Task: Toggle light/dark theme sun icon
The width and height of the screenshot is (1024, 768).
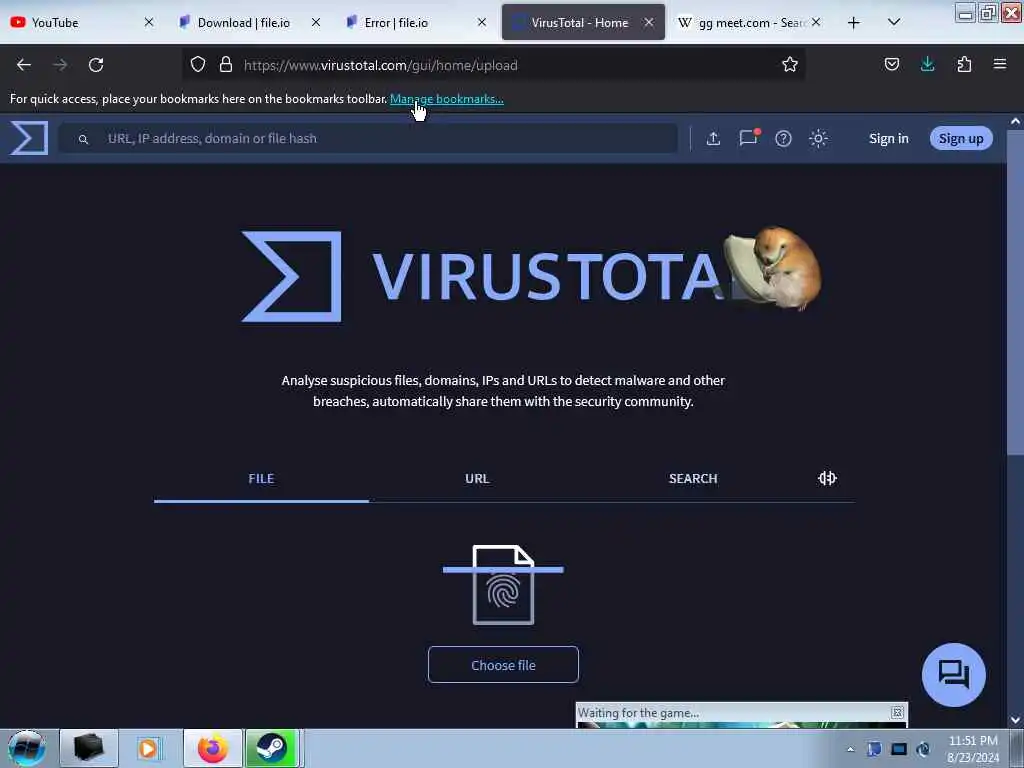Action: pos(818,138)
